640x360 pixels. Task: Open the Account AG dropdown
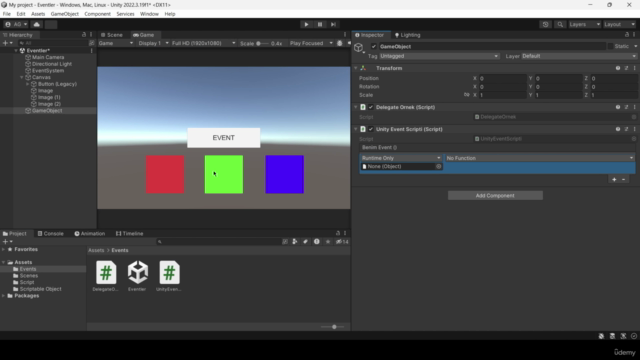16,24
